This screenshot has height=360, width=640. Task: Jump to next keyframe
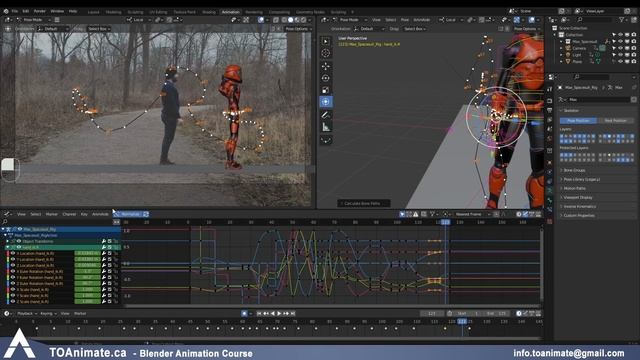pos(286,313)
